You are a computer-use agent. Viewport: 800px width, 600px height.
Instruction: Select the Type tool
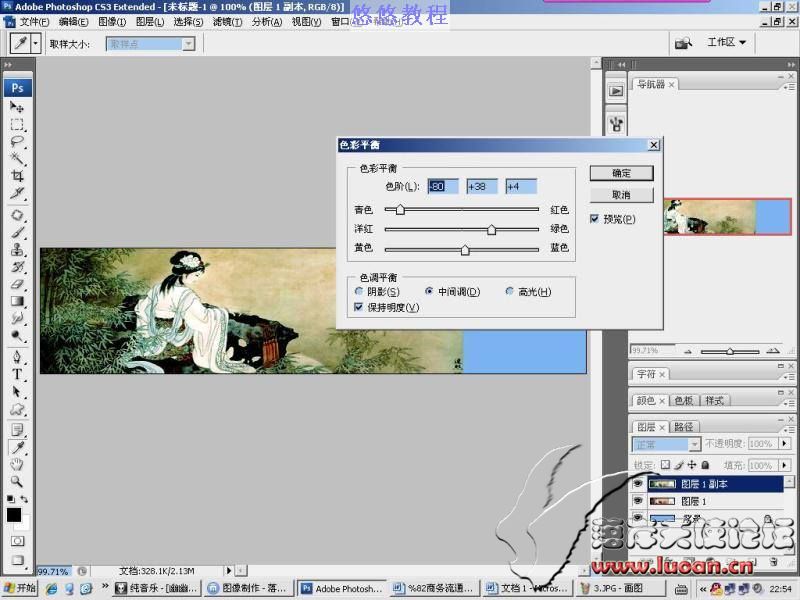17,374
